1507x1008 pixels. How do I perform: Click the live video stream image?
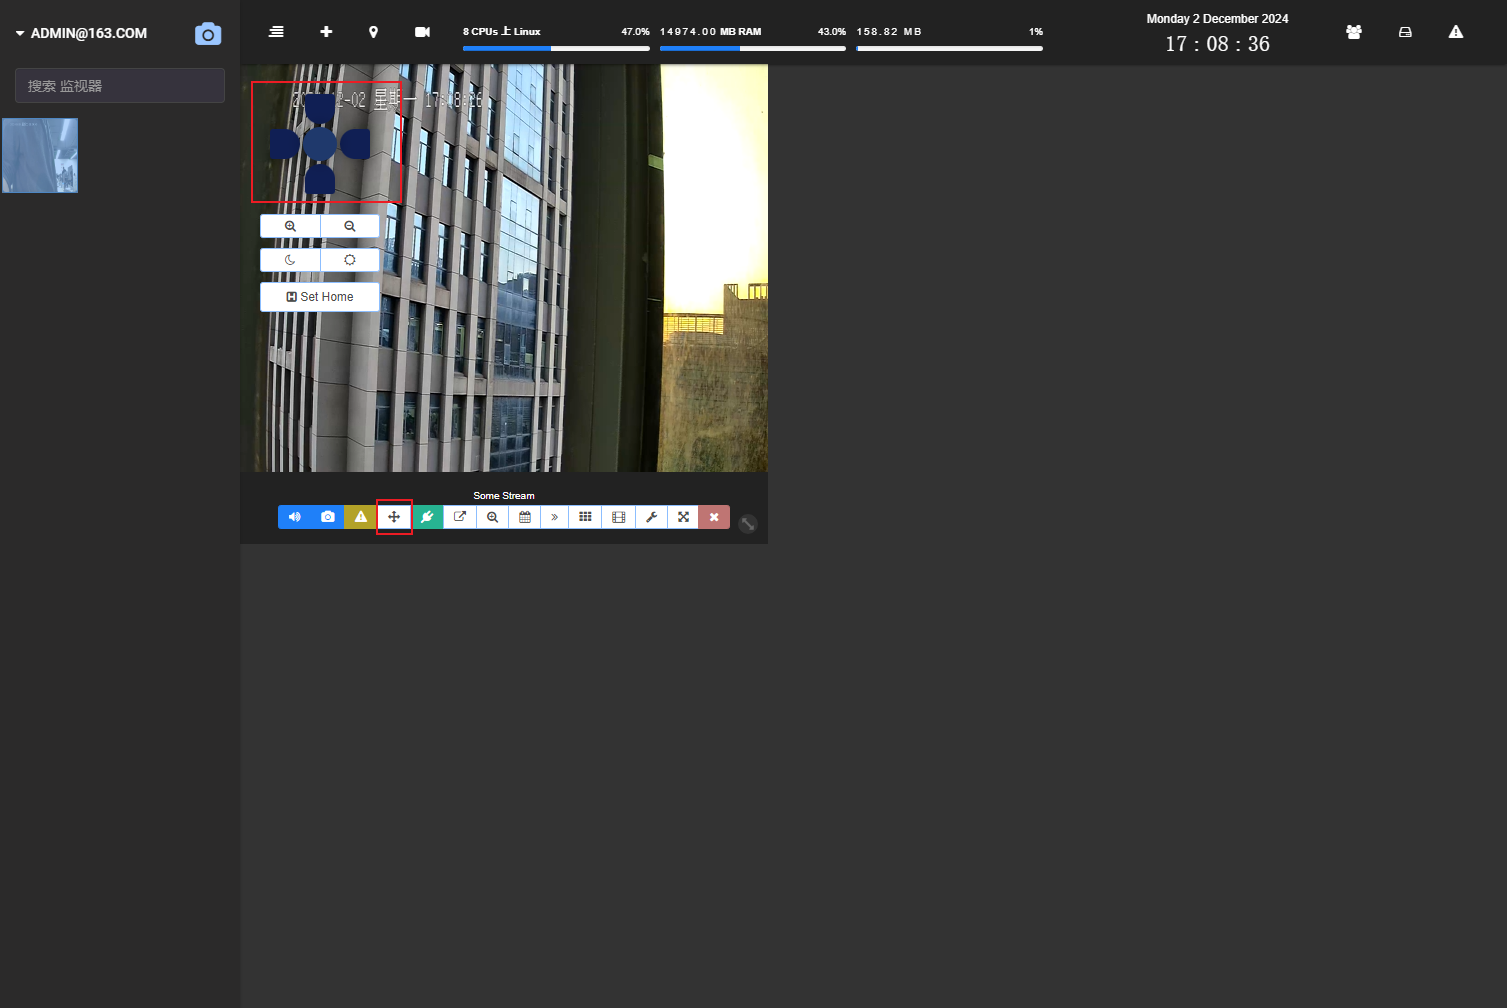504,268
